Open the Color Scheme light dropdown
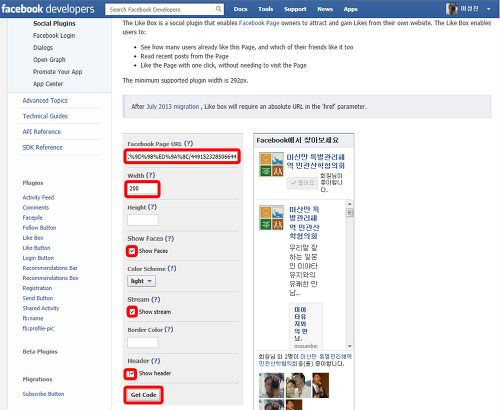Viewport: 500px width, 410px height. click(x=141, y=281)
